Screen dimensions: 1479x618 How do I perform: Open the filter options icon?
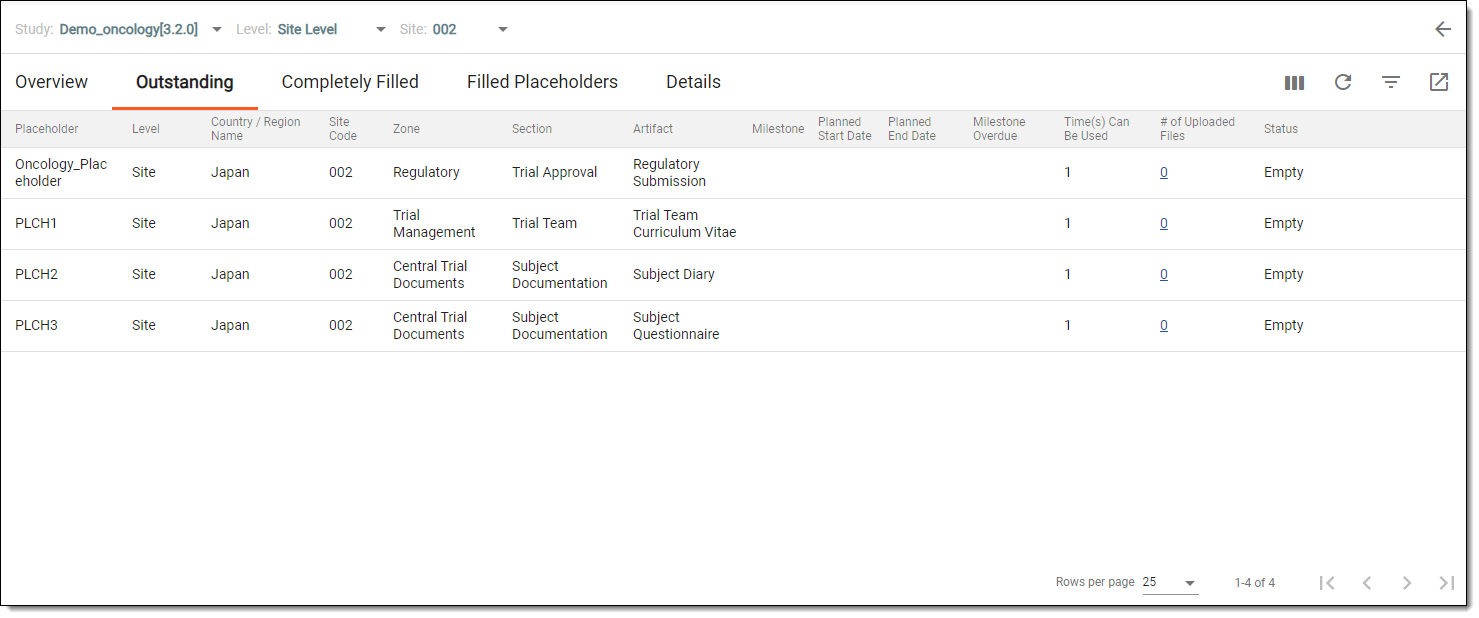[x=1391, y=82]
